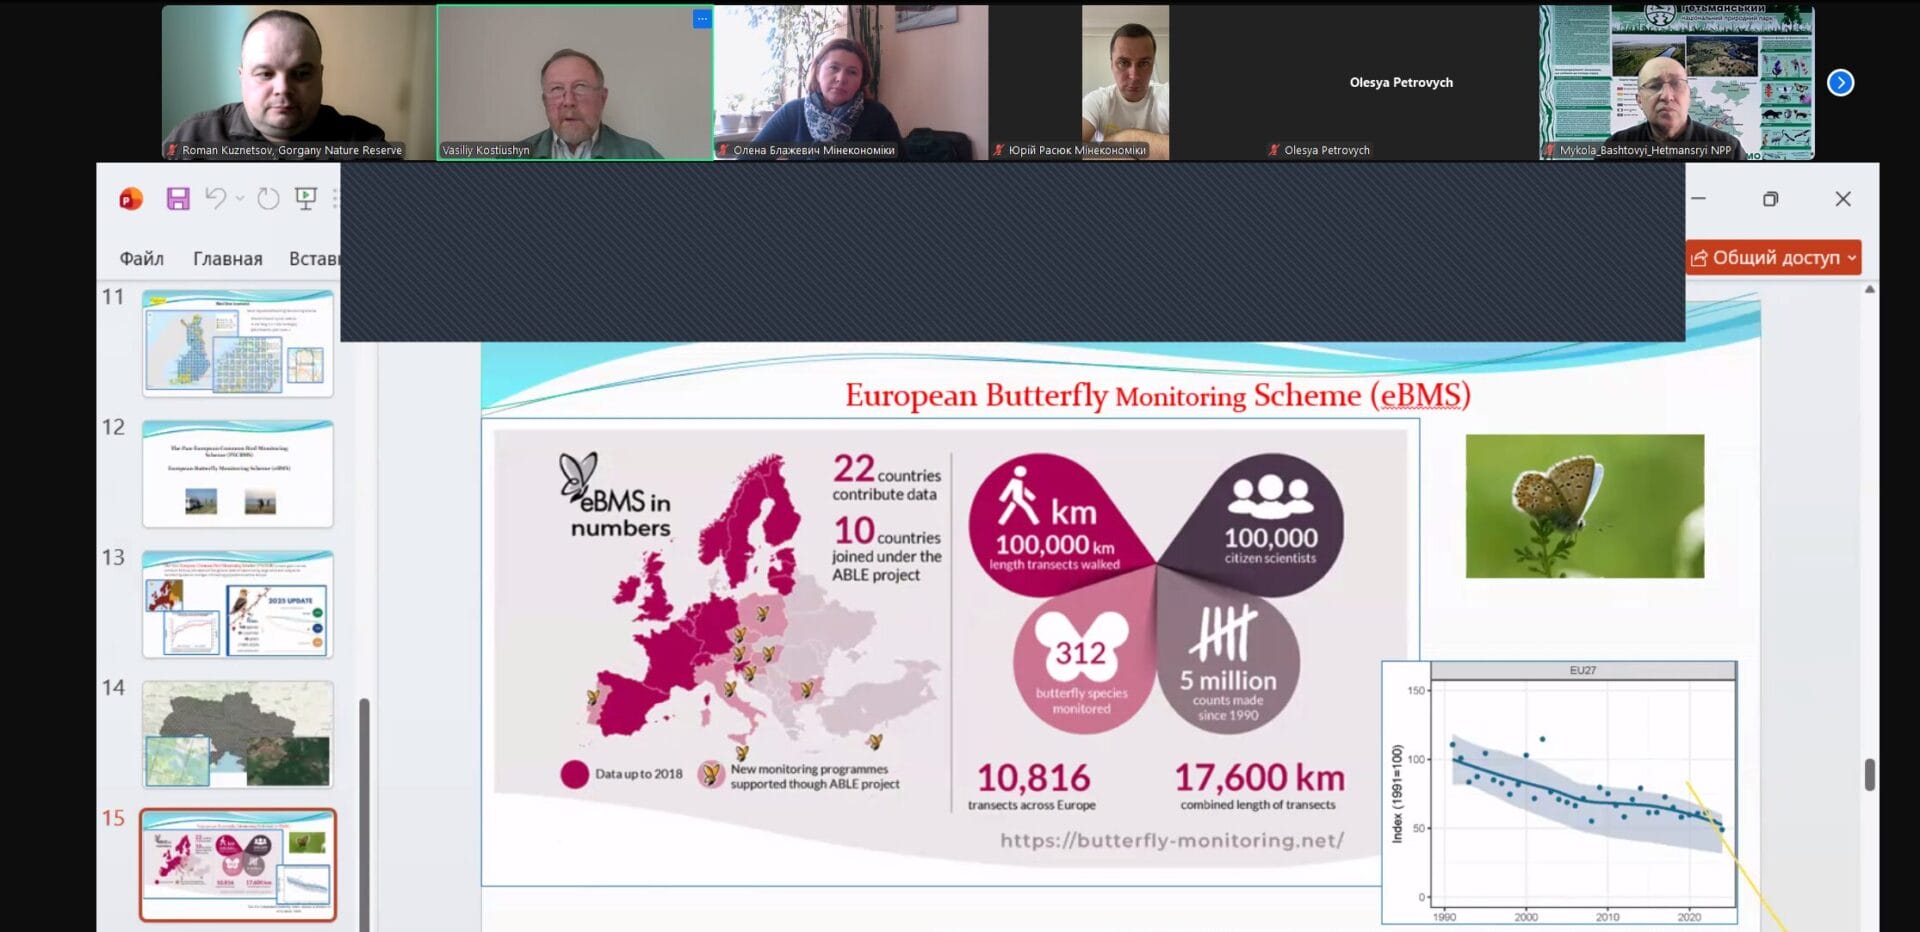
Task: Expand the Undo history dropdown arrow
Action: tap(240, 199)
